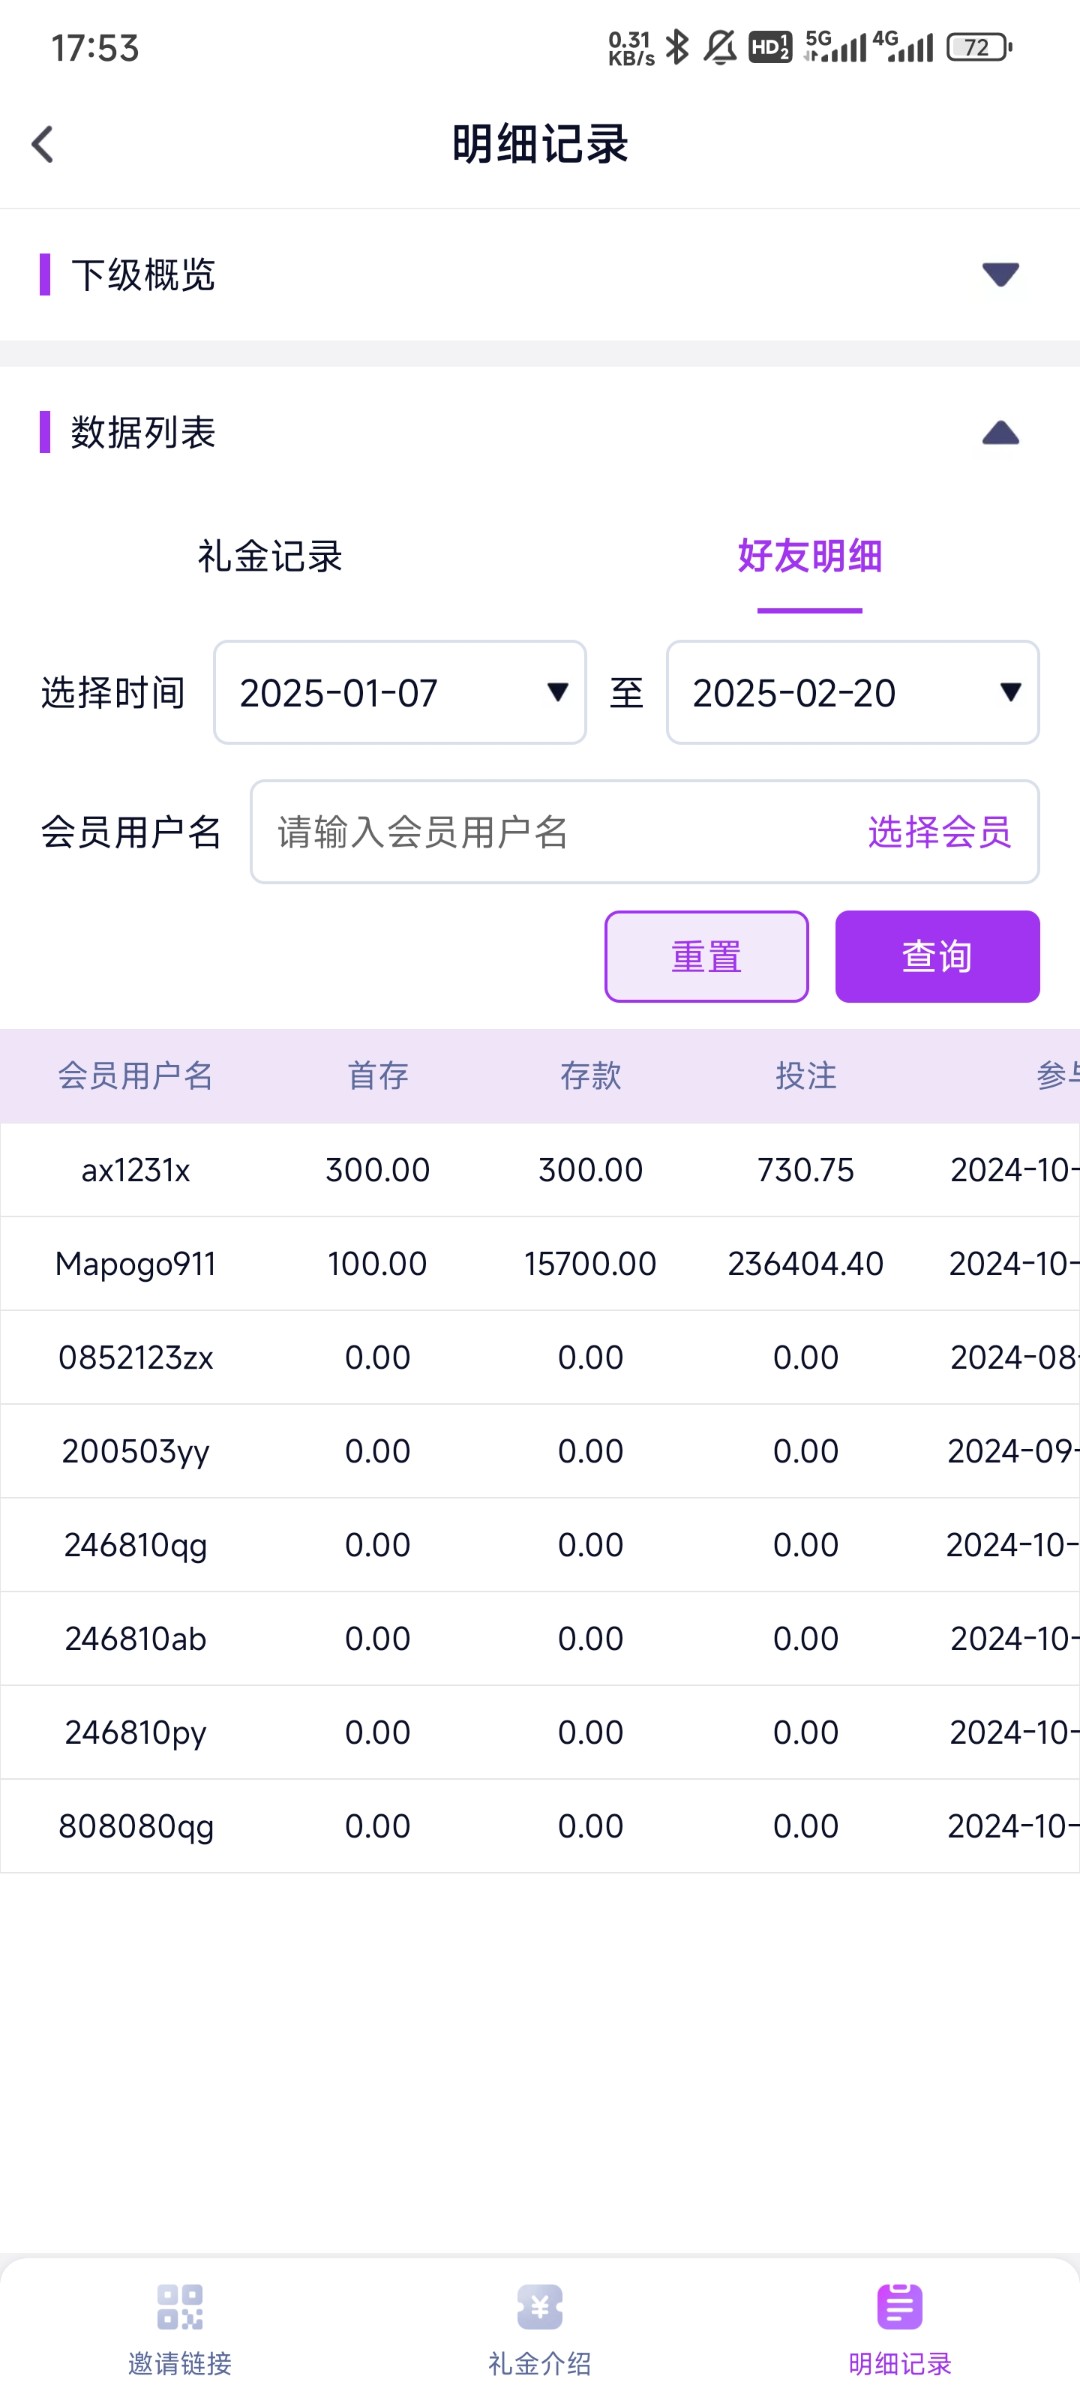Tap the 投注 column header
The height and width of the screenshot is (2400, 1080).
pyautogui.click(x=805, y=1076)
